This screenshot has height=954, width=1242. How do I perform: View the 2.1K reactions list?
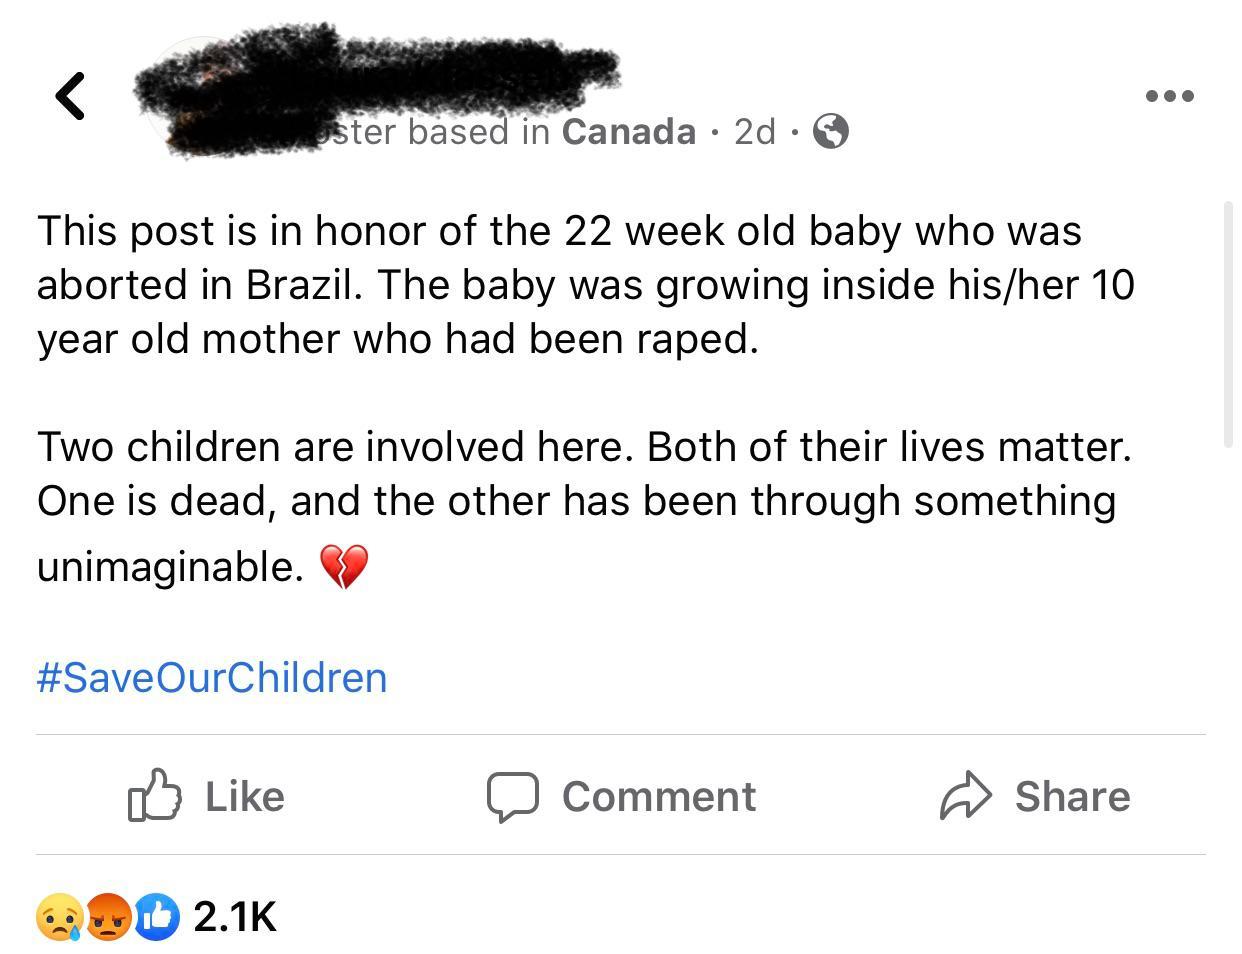coord(235,917)
